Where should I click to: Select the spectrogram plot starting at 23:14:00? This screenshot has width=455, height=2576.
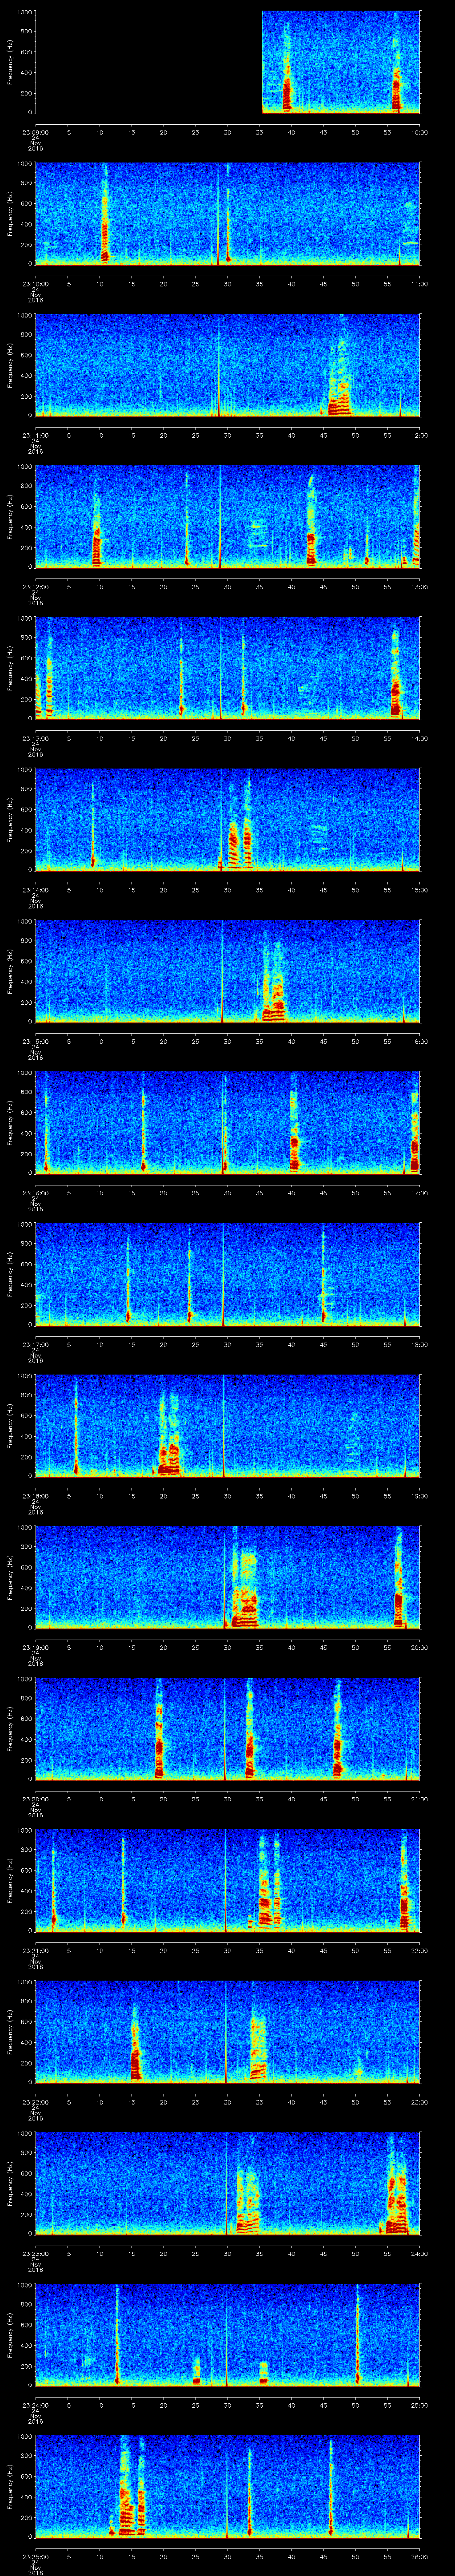pyautogui.click(x=228, y=820)
